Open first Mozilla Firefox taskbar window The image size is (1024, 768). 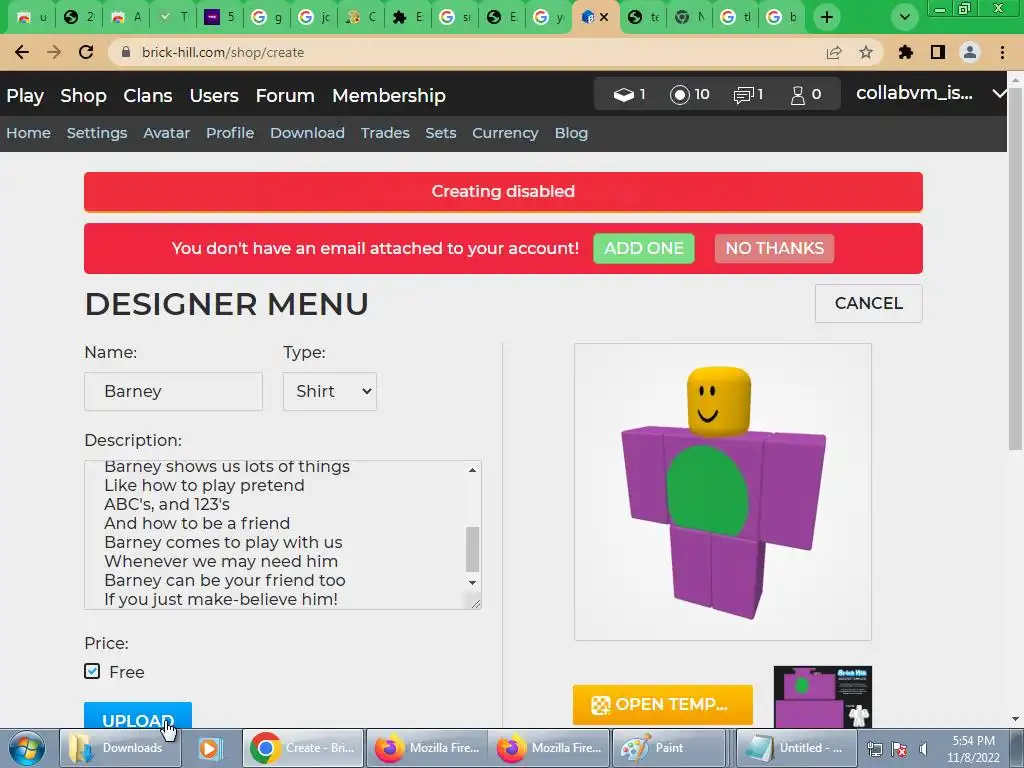425,748
